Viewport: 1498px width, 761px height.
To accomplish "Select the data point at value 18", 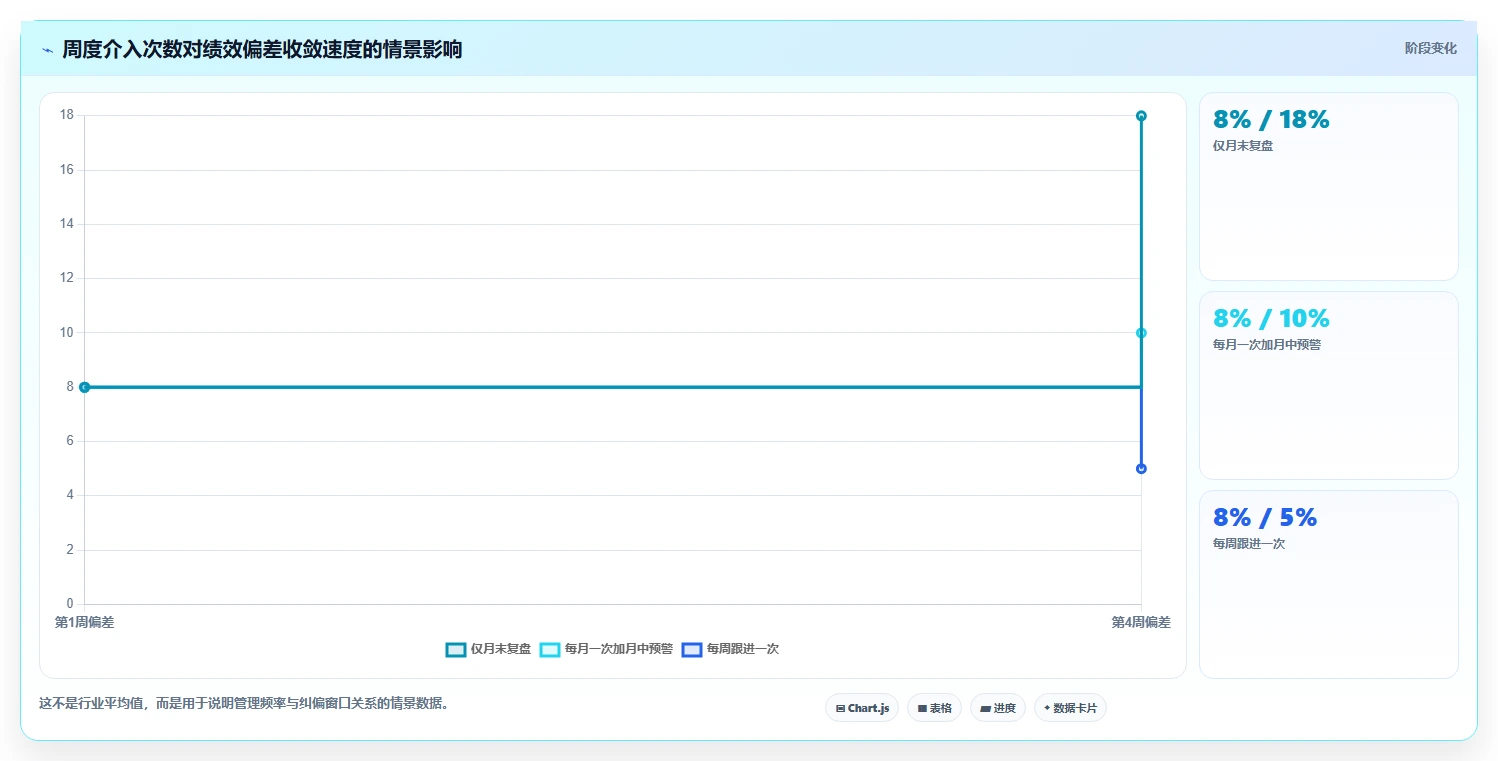I will [1141, 116].
